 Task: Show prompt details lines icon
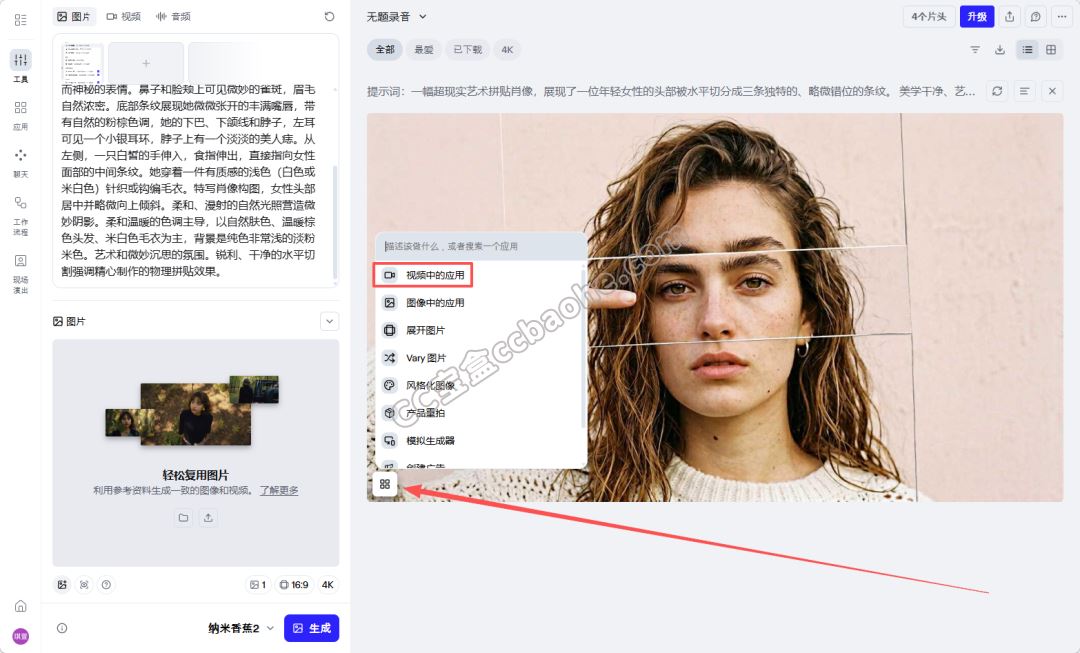tap(1024, 91)
